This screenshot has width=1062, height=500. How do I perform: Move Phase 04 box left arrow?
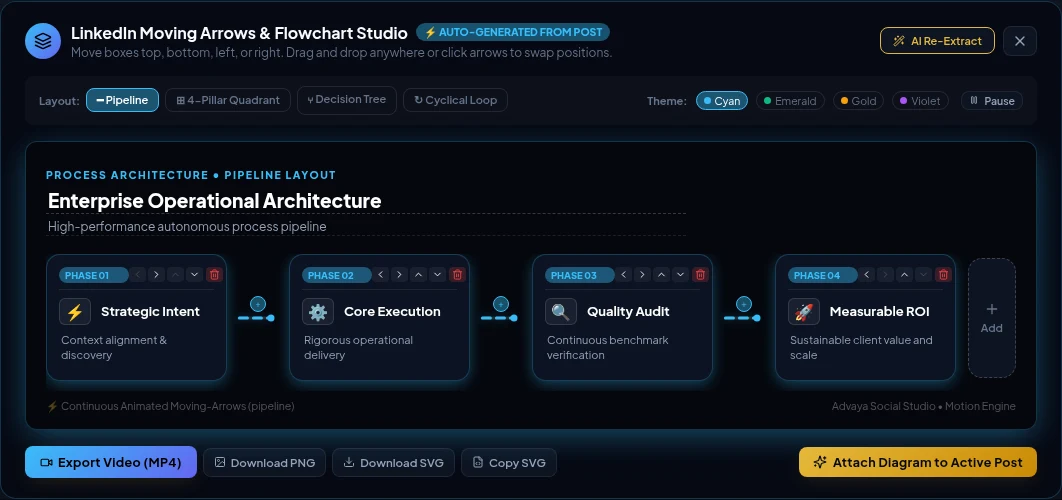pyautogui.click(x=867, y=274)
